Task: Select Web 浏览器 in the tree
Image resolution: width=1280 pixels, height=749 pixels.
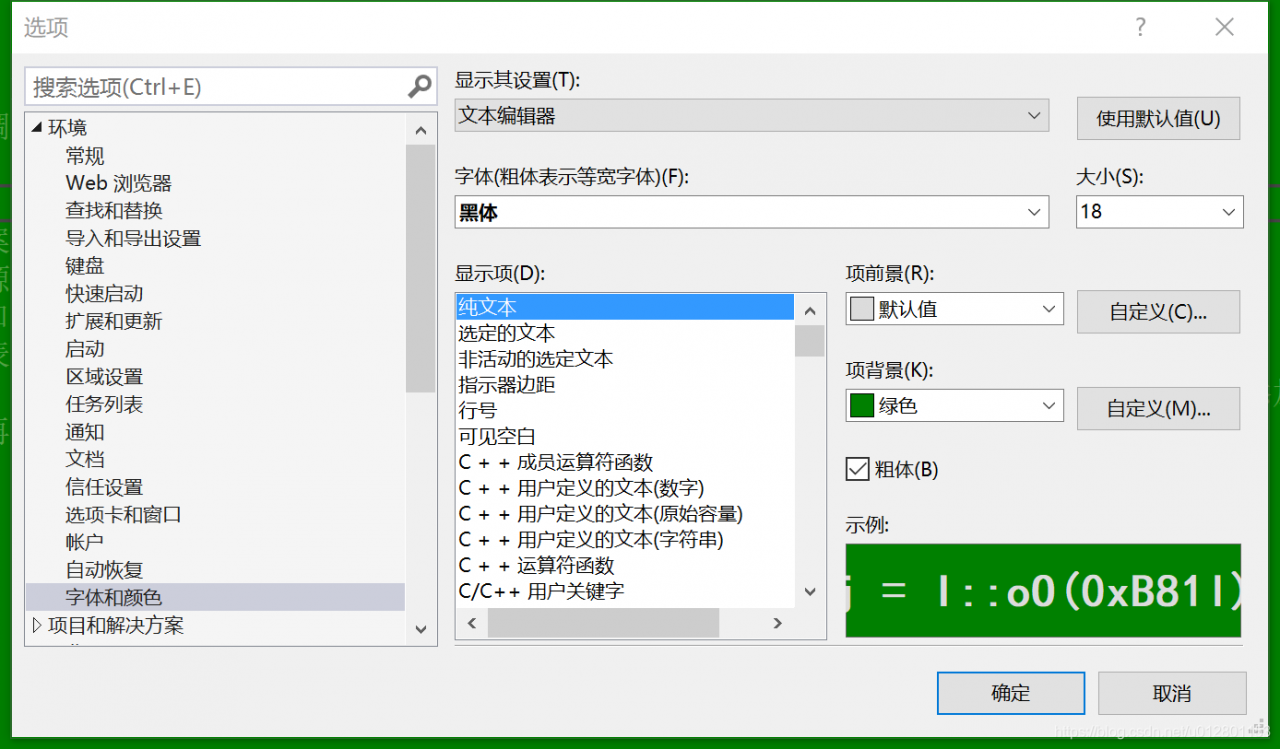Action: click(x=119, y=183)
